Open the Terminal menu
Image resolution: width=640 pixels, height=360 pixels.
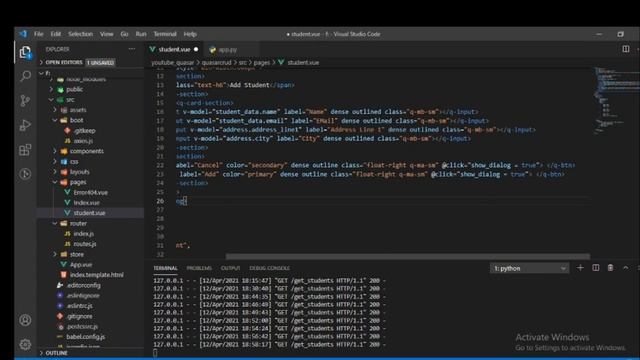coord(165,34)
